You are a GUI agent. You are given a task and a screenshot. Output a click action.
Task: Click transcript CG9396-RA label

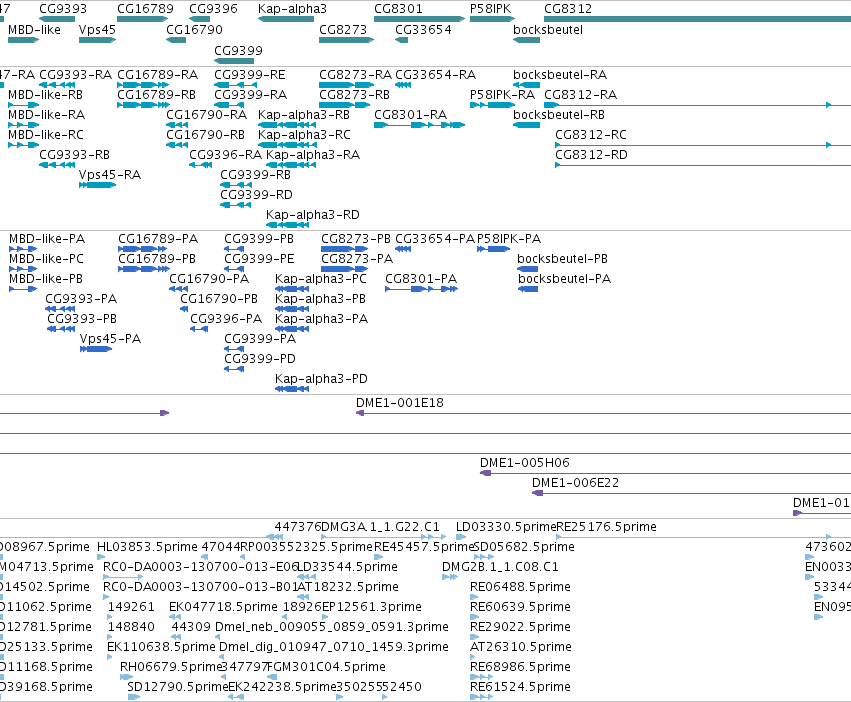[225, 155]
